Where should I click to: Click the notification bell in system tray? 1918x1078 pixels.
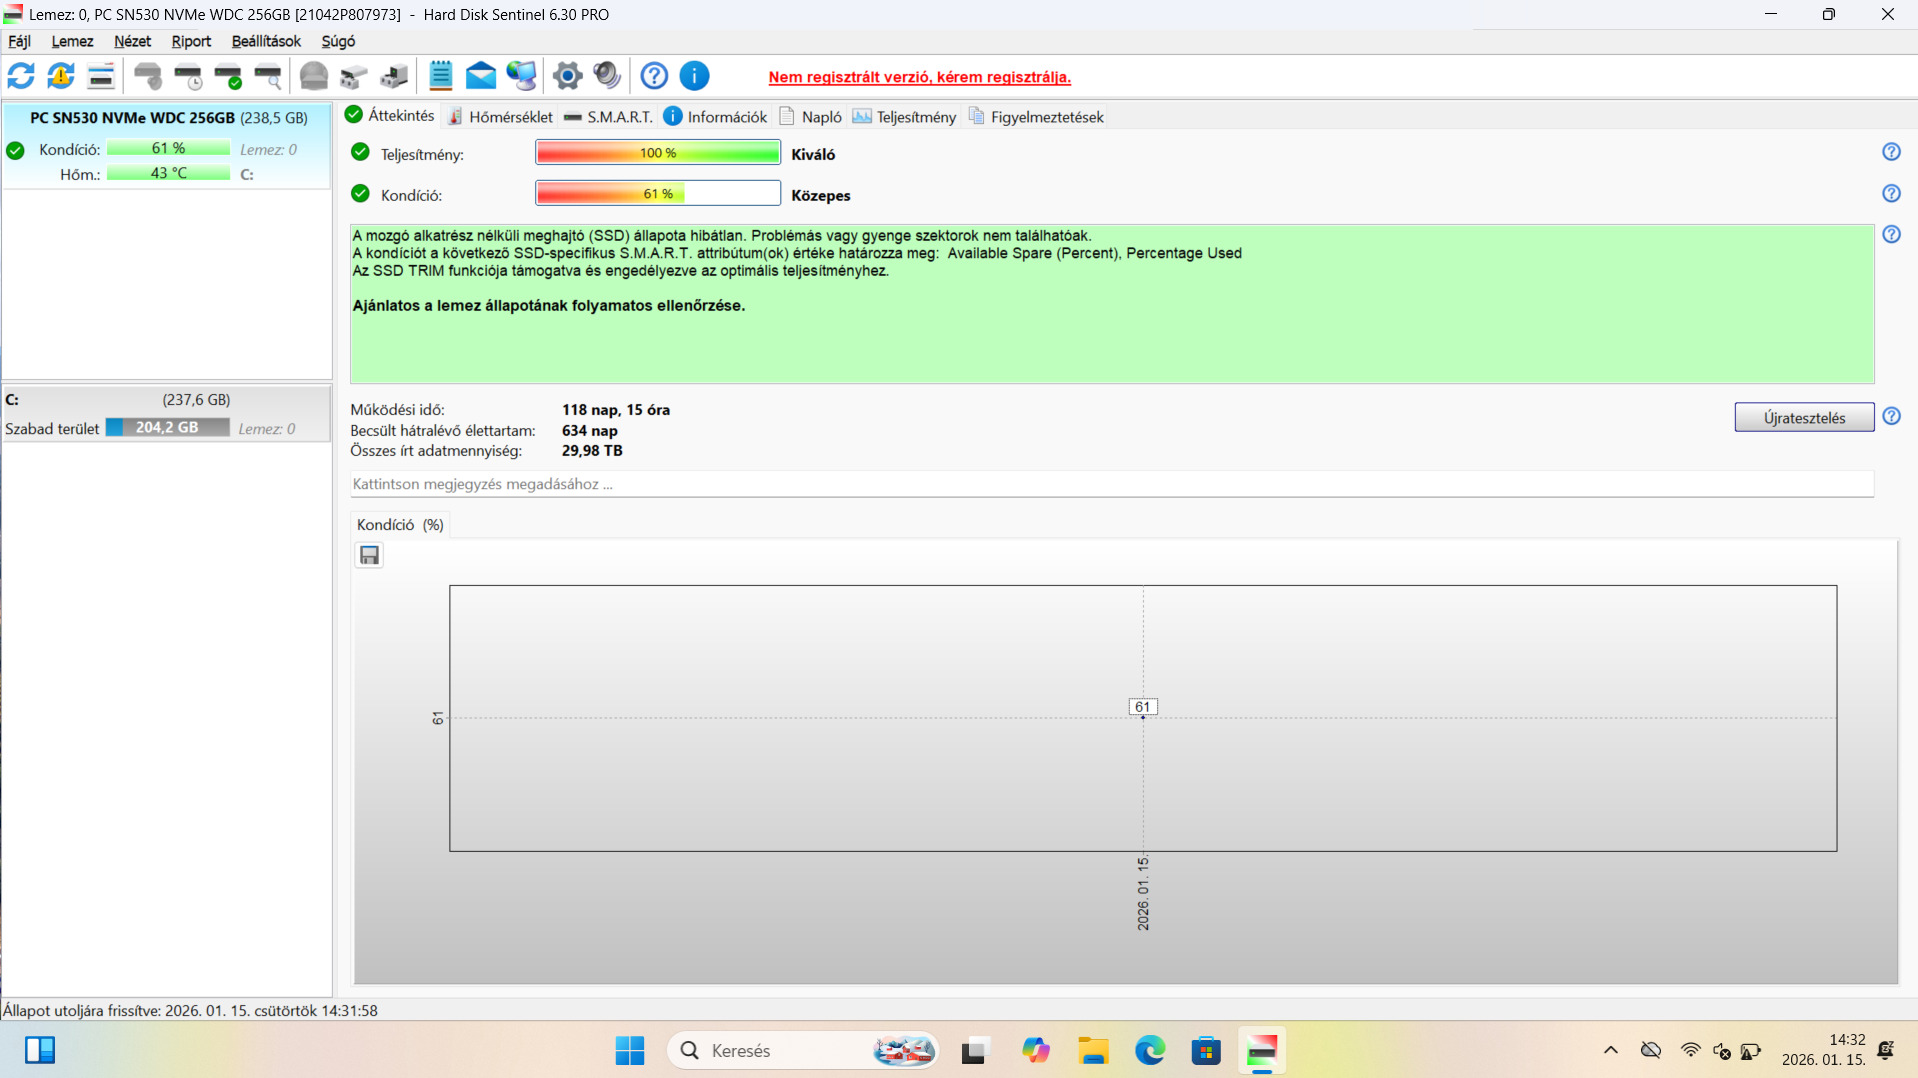(x=1885, y=1051)
